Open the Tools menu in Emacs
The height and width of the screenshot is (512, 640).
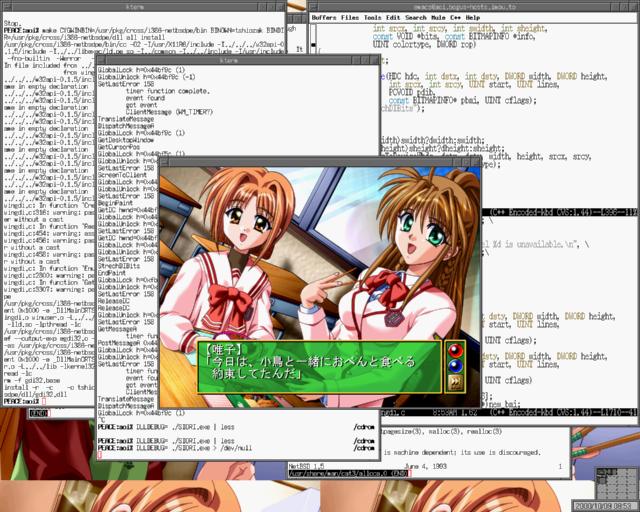[x=372, y=18]
